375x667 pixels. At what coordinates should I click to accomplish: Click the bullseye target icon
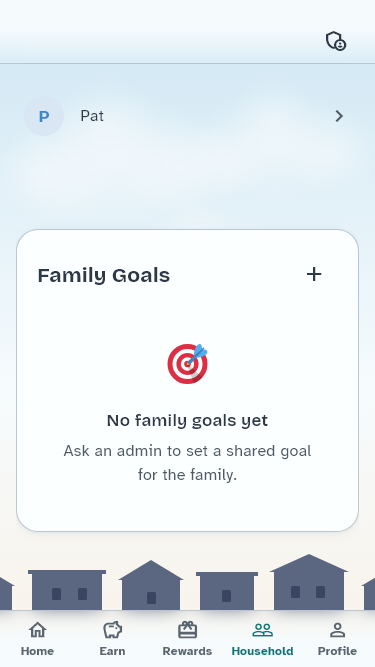pos(188,364)
